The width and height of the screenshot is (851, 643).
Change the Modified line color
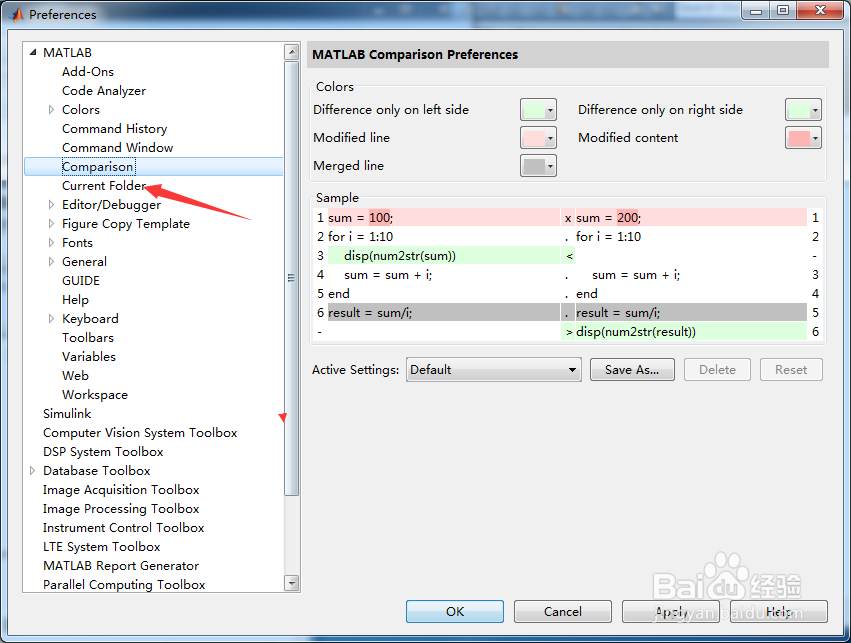tap(538, 138)
